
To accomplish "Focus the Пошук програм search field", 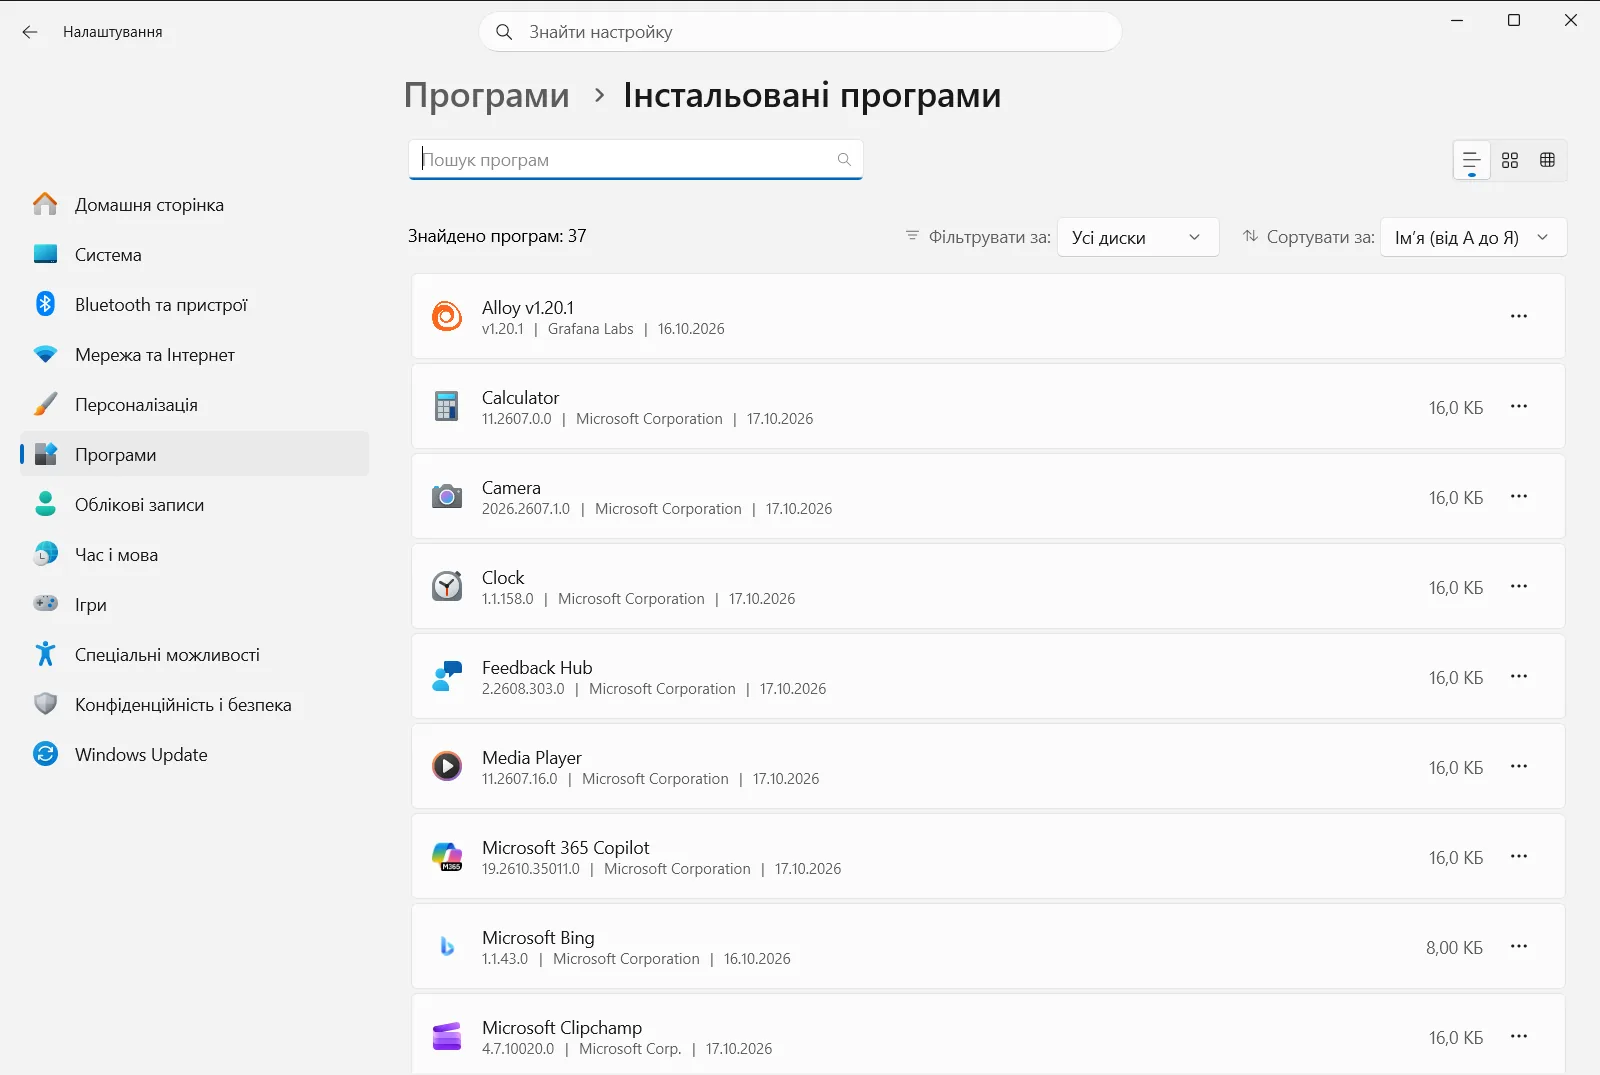I will (x=635, y=160).
